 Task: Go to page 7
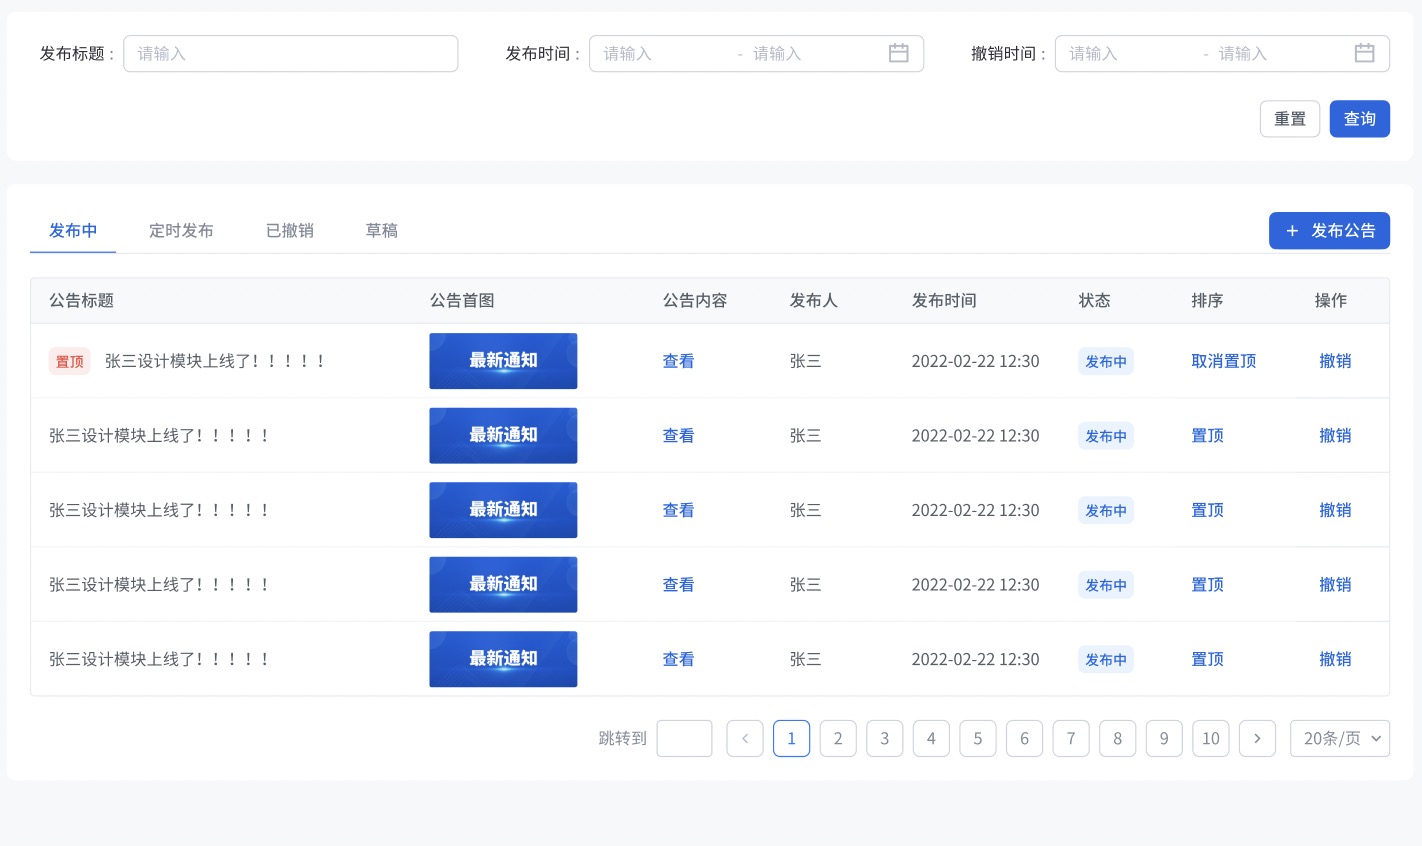click(1071, 738)
